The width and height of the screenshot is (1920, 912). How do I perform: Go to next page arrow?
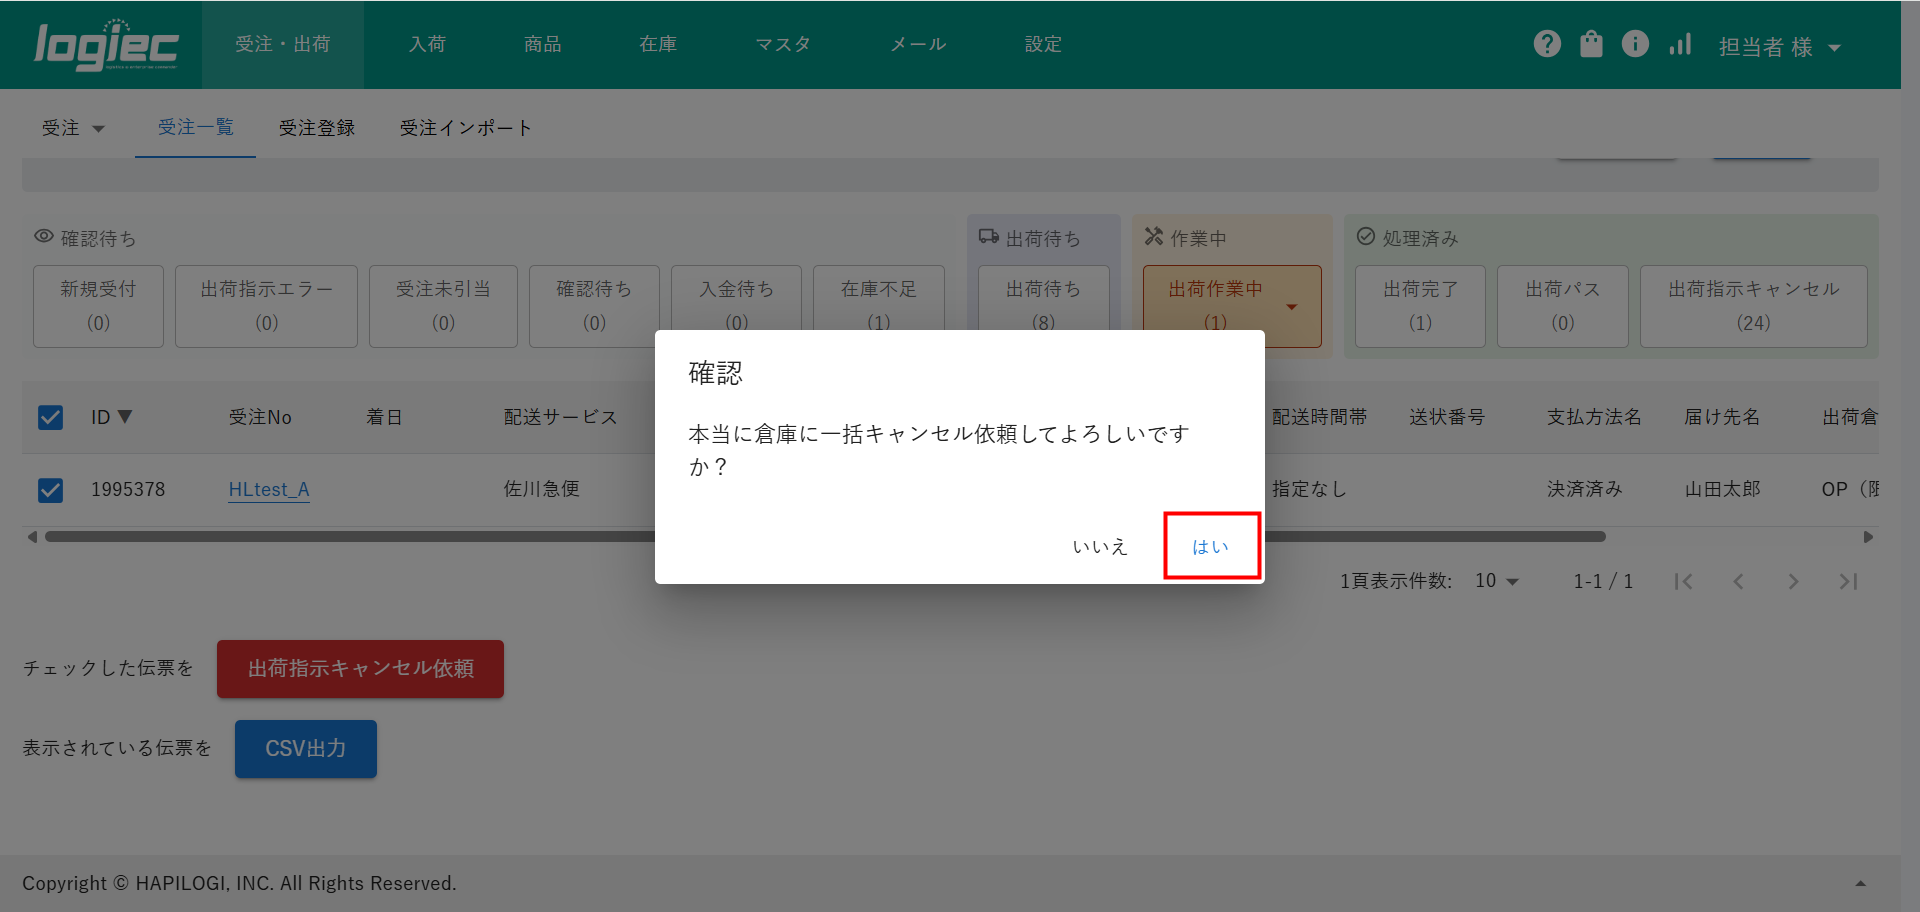[1793, 581]
